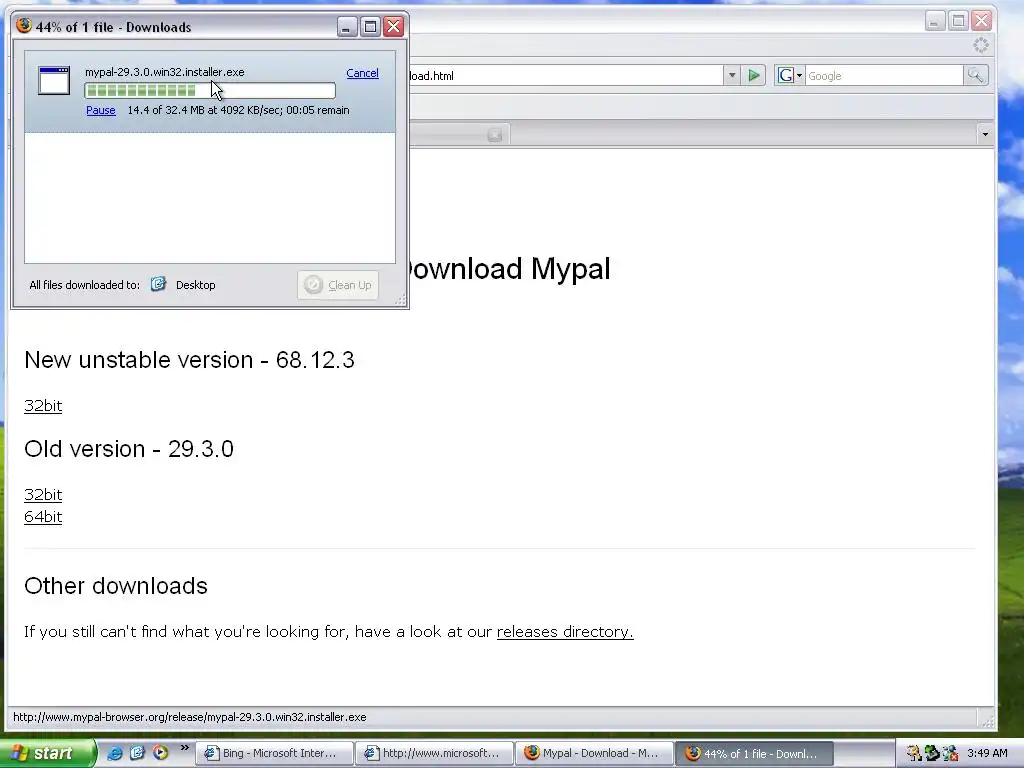
Task: Click the 3:49 AM clock
Action: [987, 754]
